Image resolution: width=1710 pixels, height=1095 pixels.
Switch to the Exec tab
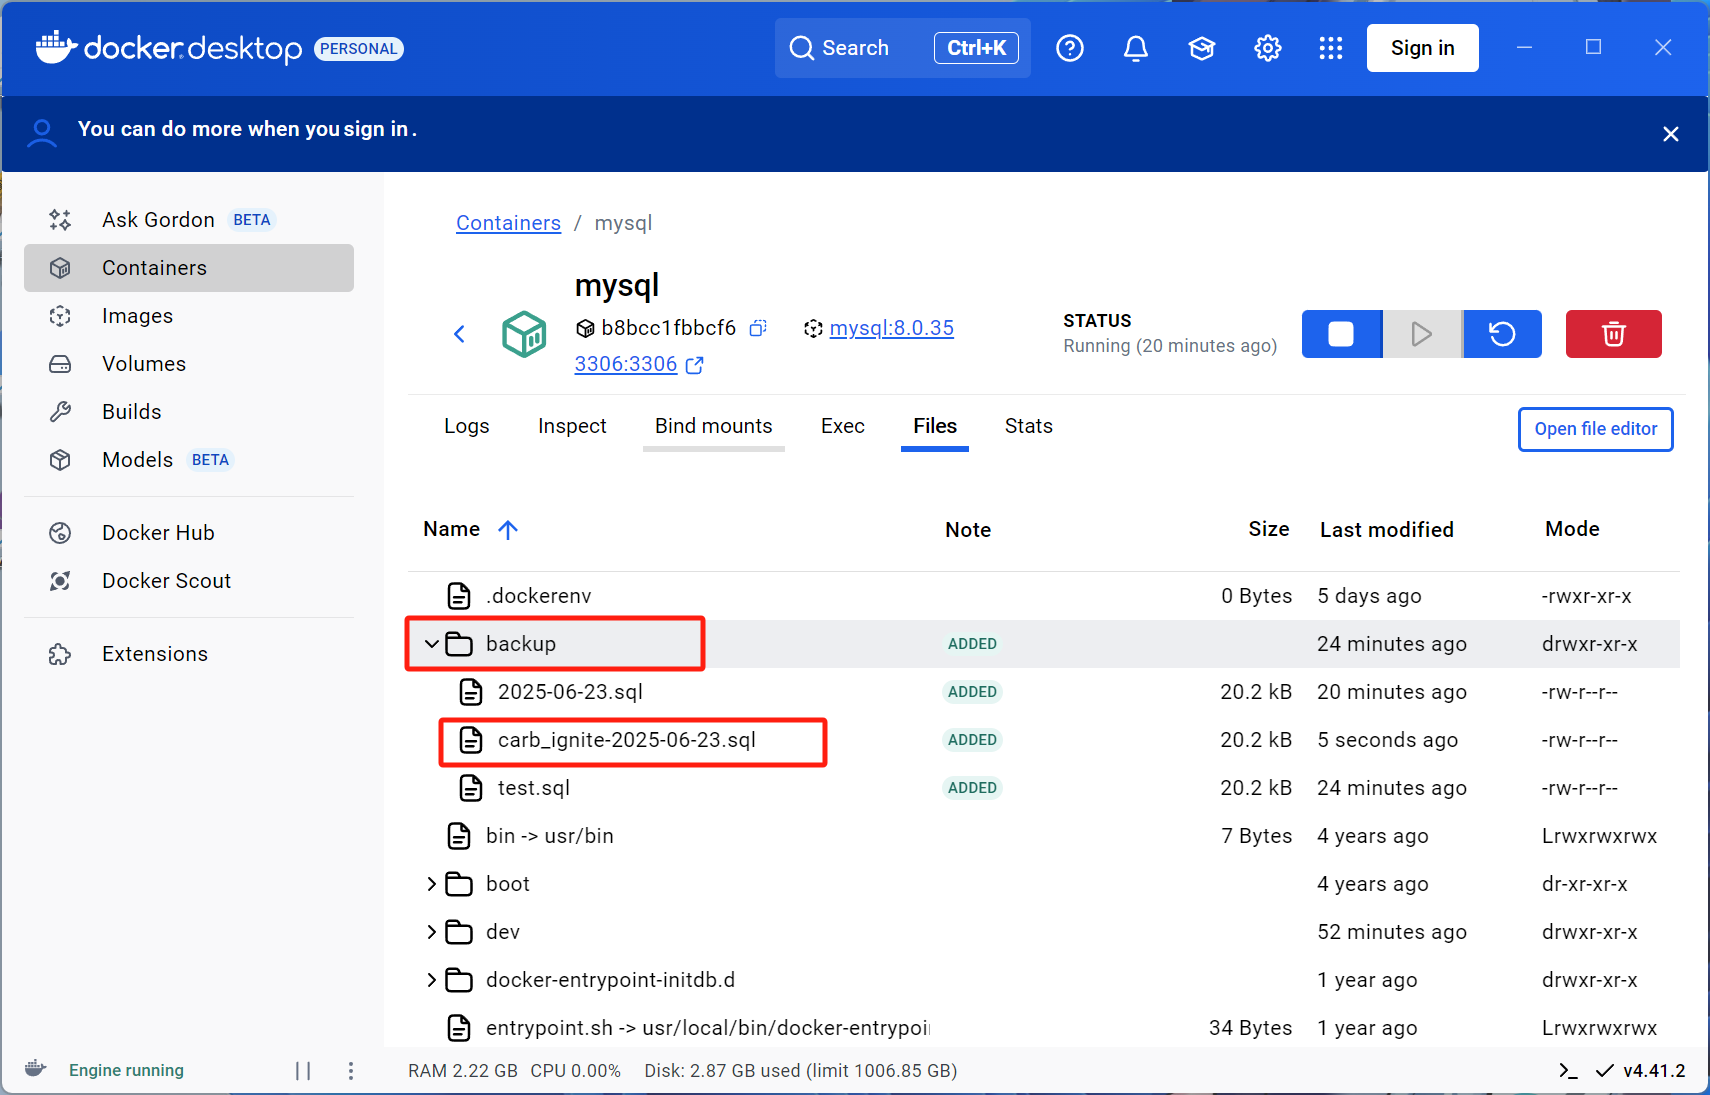point(842,426)
